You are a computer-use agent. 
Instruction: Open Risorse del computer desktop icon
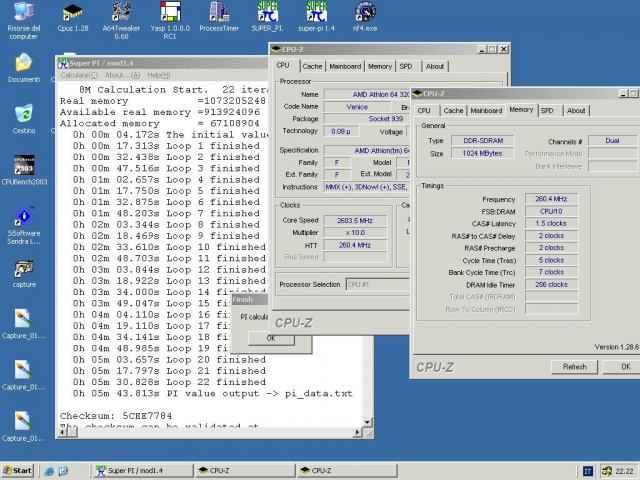click(x=24, y=20)
